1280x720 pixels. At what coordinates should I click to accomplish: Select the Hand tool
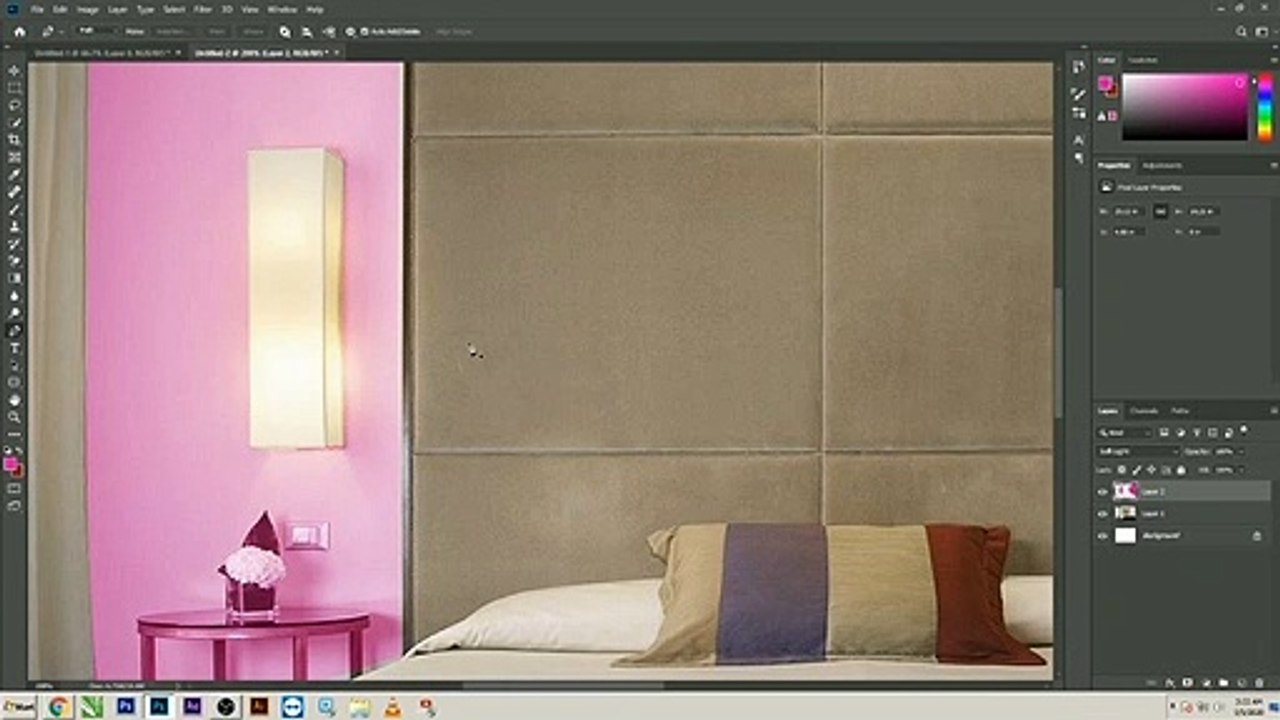[x=14, y=399]
